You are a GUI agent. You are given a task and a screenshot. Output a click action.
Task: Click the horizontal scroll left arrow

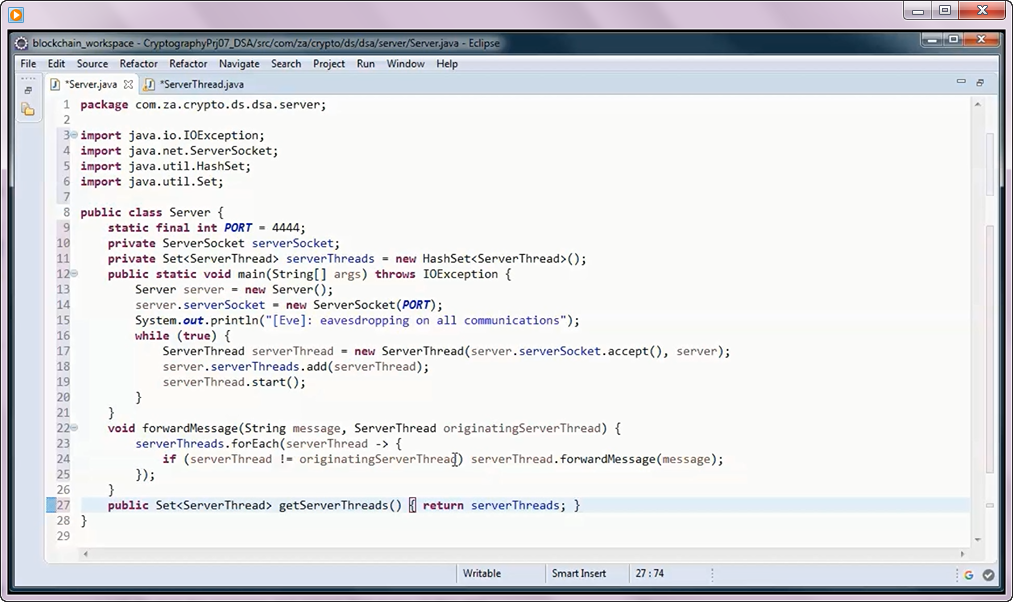[x=85, y=554]
